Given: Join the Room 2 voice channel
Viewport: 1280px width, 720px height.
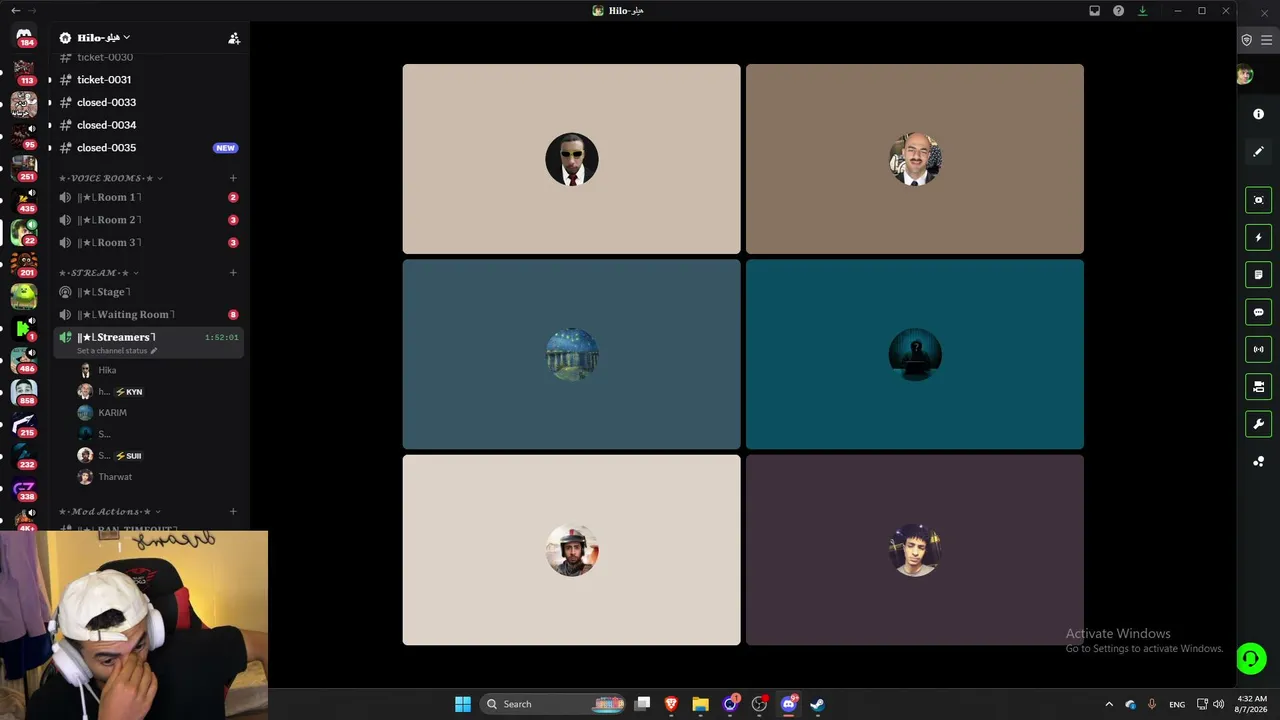Looking at the screenshot, I should pyautogui.click(x=148, y=220).
